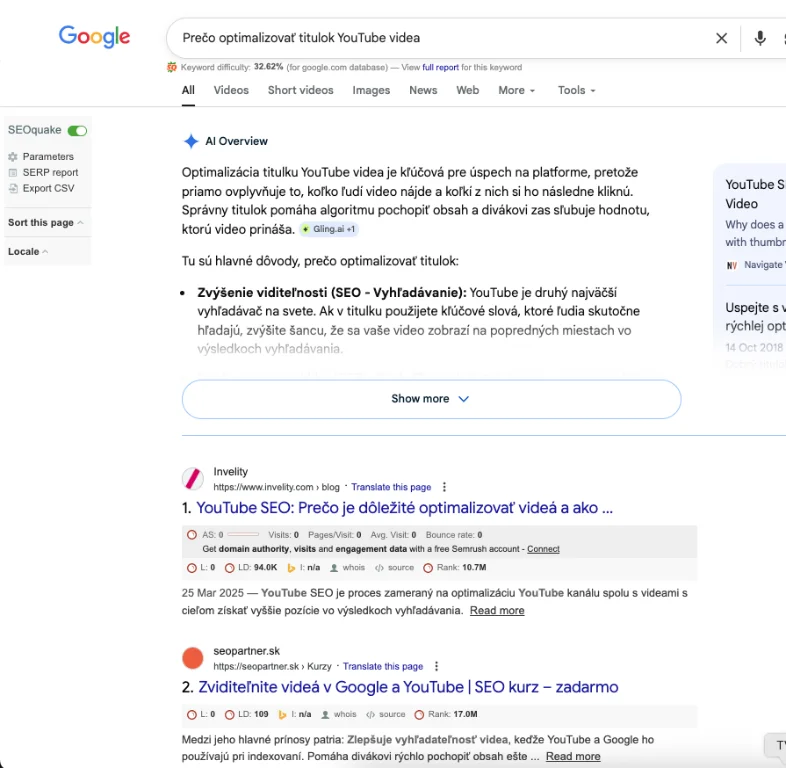This screenshot has width=786, height=768.
Task: Switch to the Videos tab
Action: (231, 90)
